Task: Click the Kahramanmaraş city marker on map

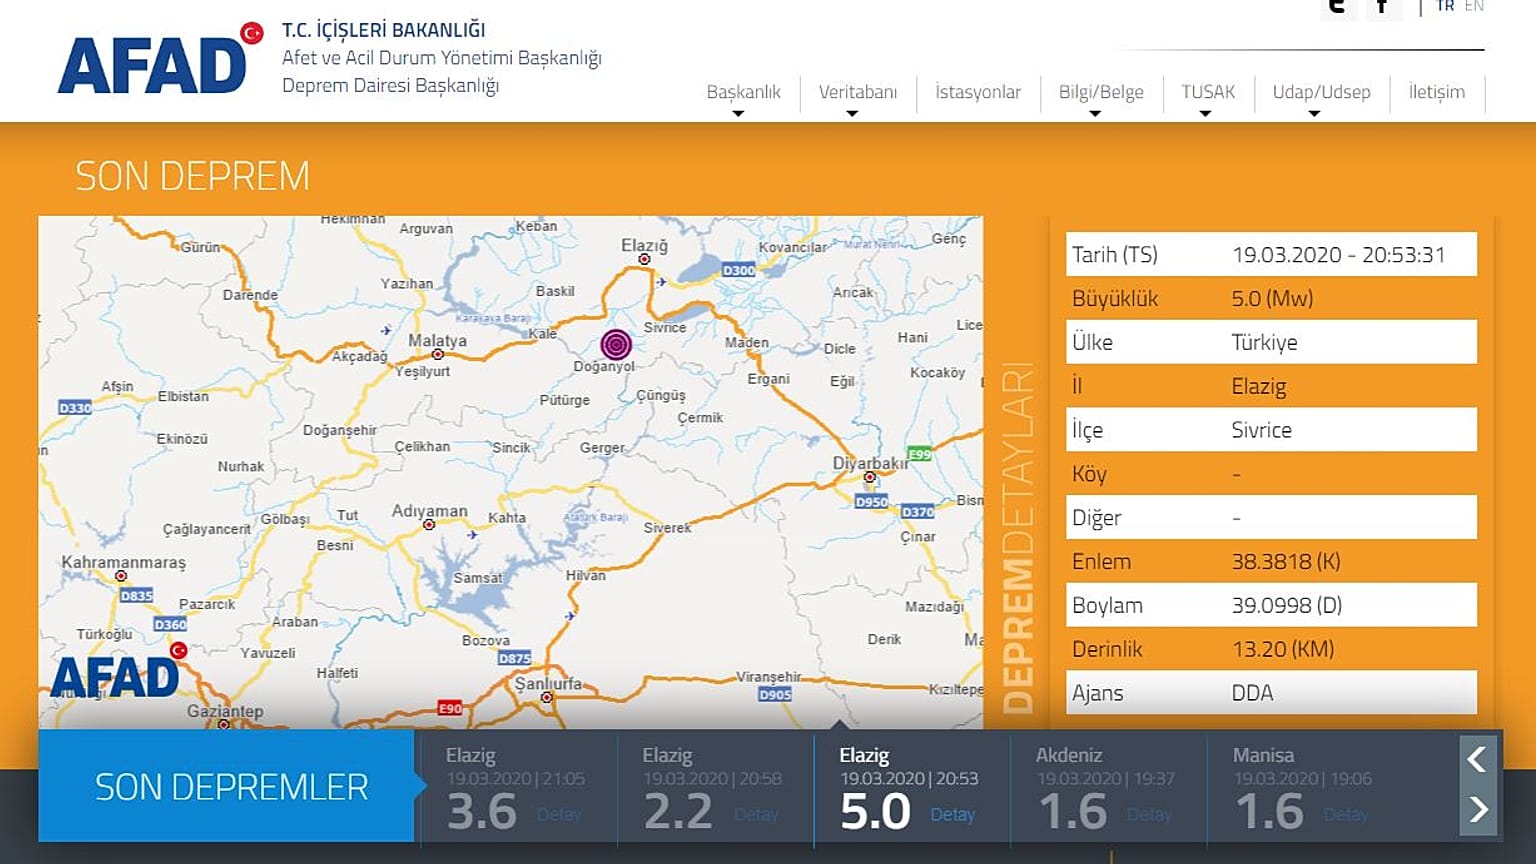Action: 121,576
